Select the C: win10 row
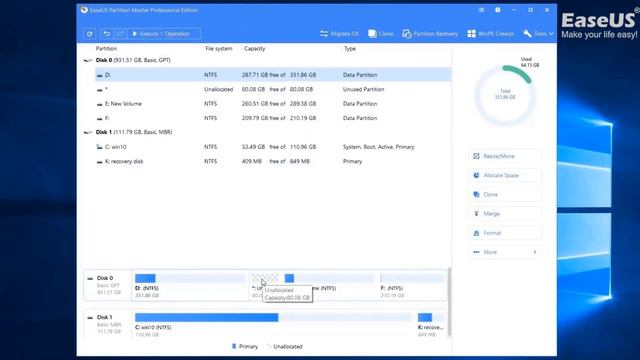 pyautogui.click(x=273, y=147)
